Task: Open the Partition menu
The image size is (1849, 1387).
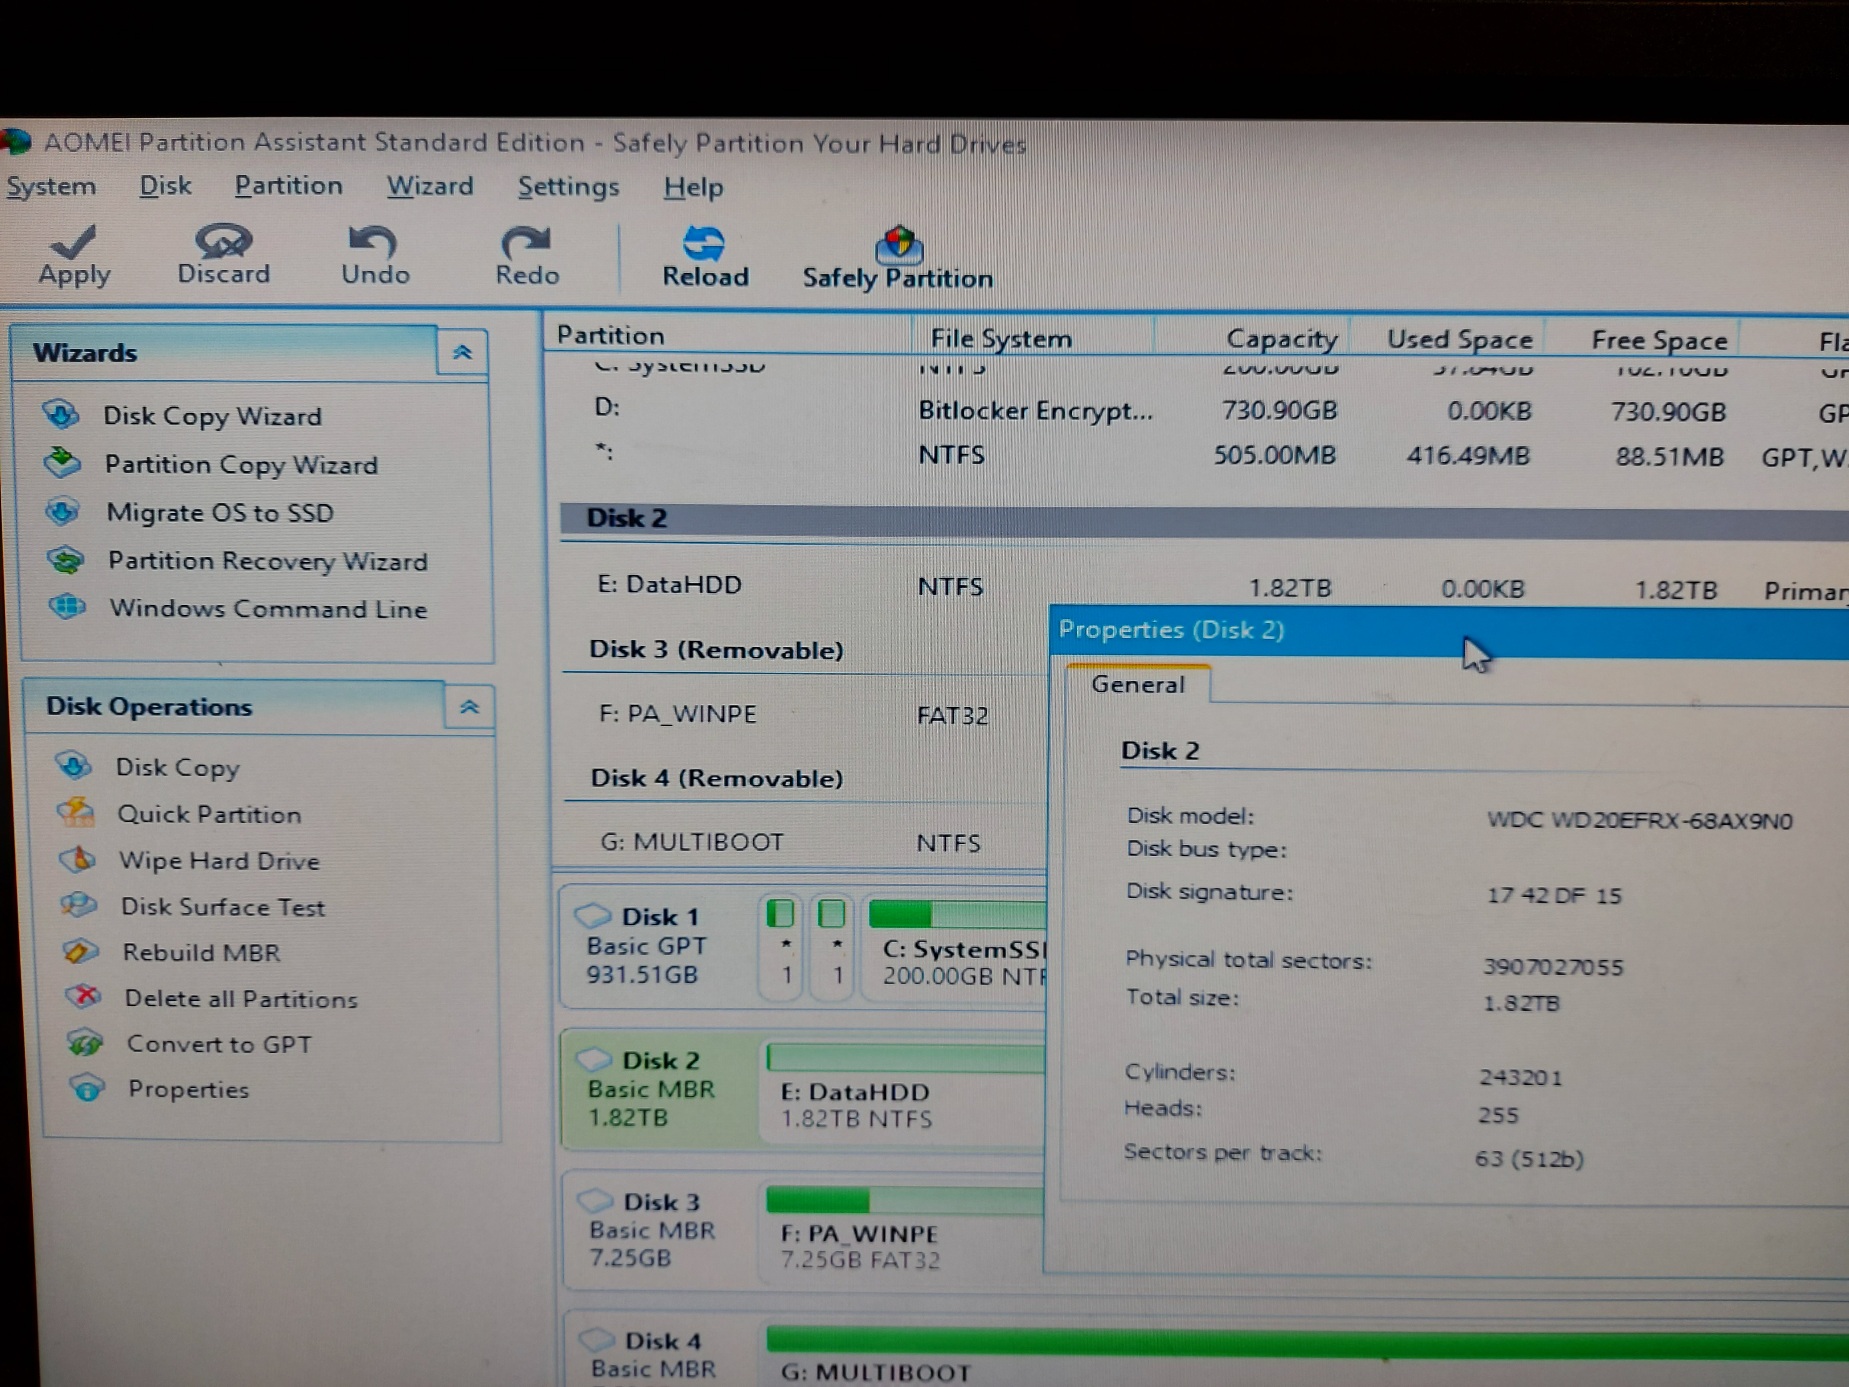Action: [288, 186]
